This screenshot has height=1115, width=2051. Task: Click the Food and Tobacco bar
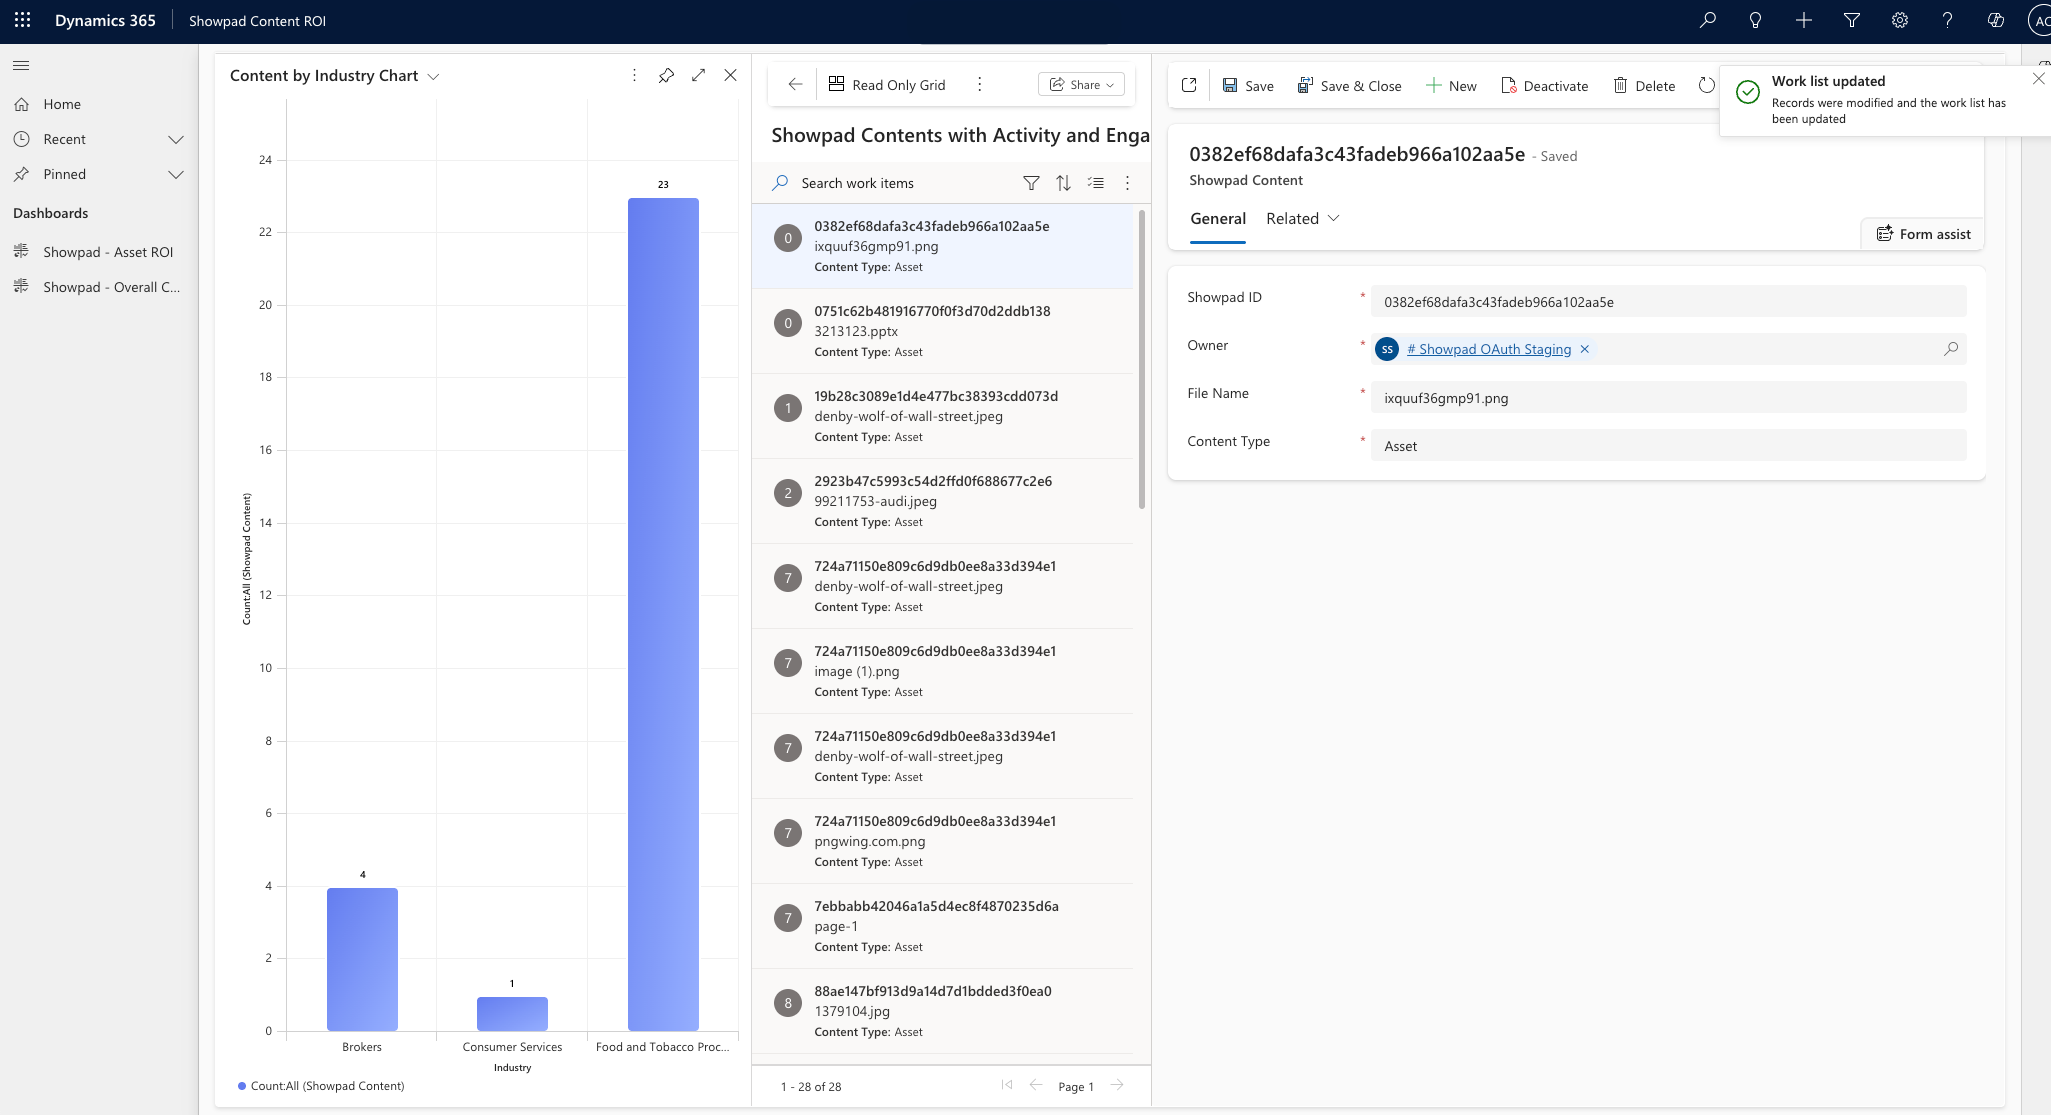coord(663,614)
